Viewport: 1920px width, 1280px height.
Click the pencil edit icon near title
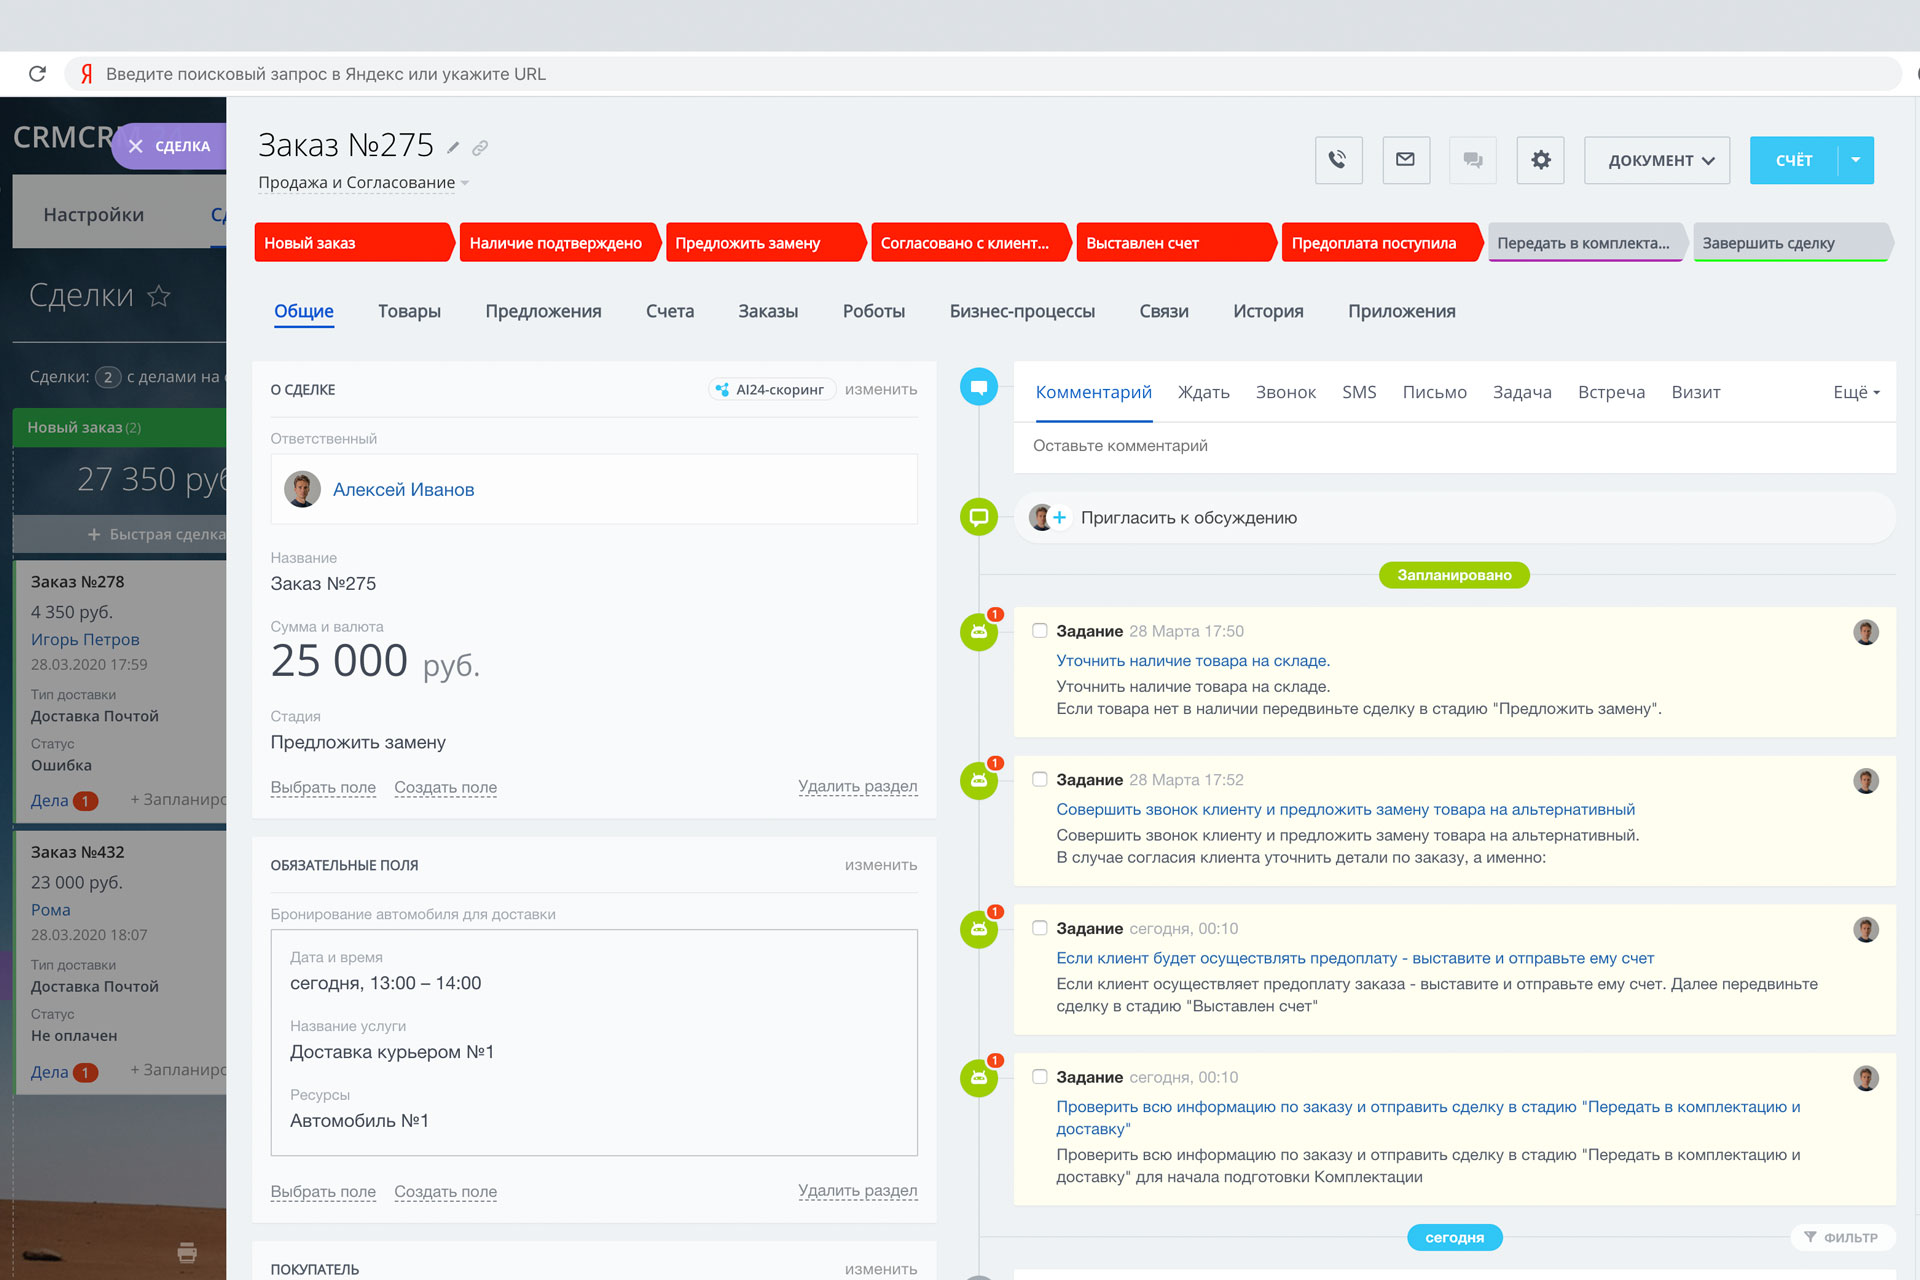coord(453,148)
